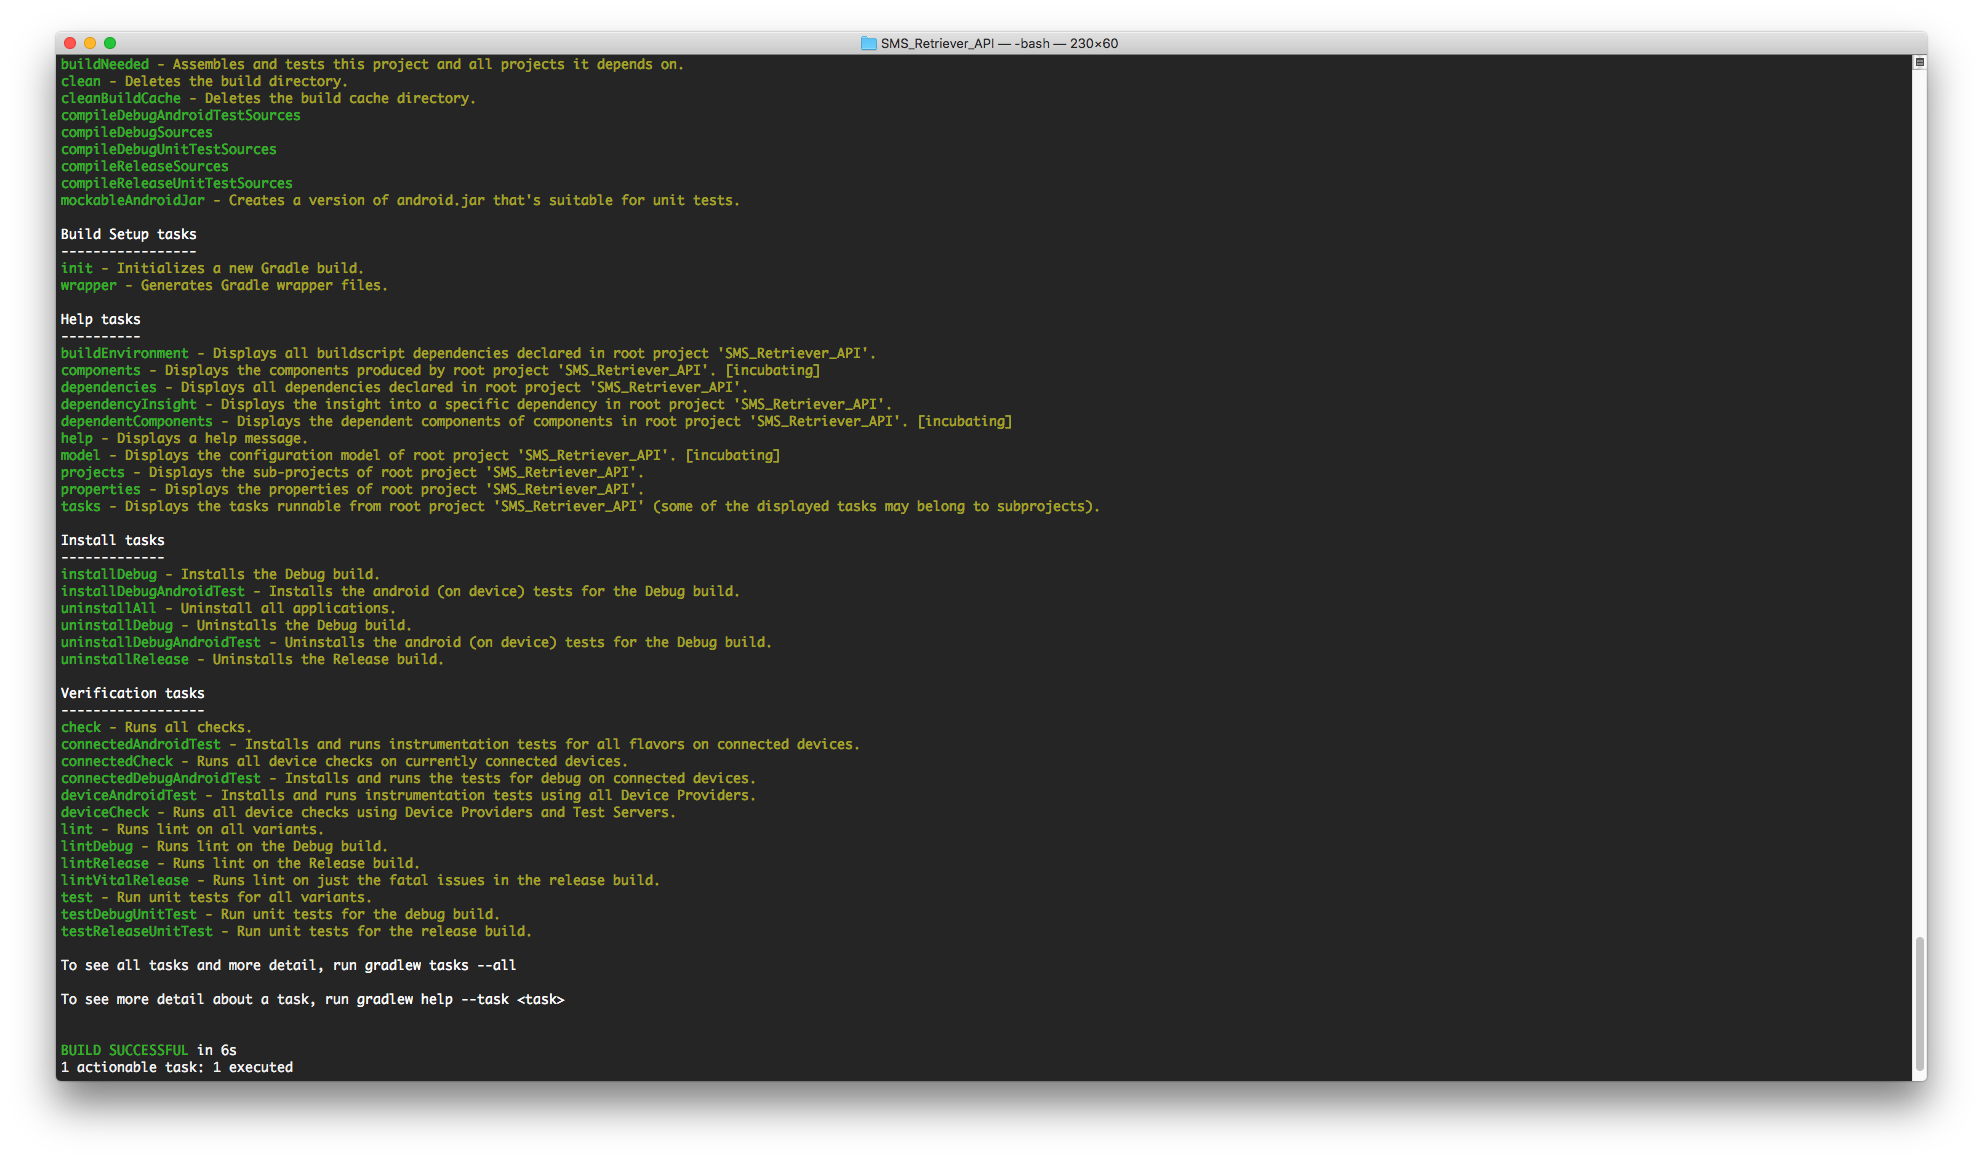This screenshot has height=1161, width=1983.
Task: Click the '[incubating]' tag on the model line
Action: [x=733, y=455]
